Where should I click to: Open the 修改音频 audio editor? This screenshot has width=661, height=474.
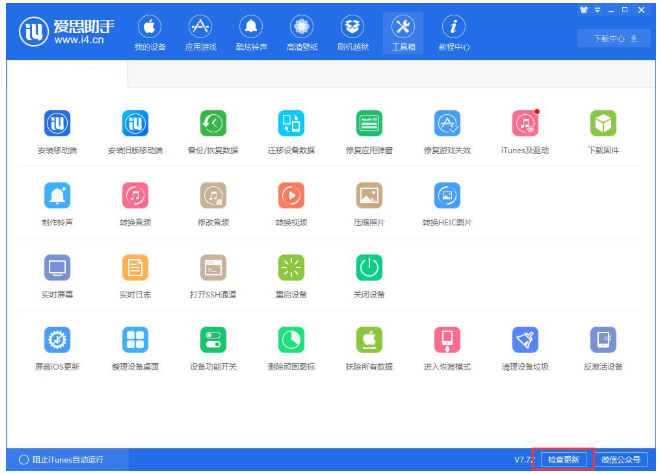pyautogui.click(x=213, y=204)
